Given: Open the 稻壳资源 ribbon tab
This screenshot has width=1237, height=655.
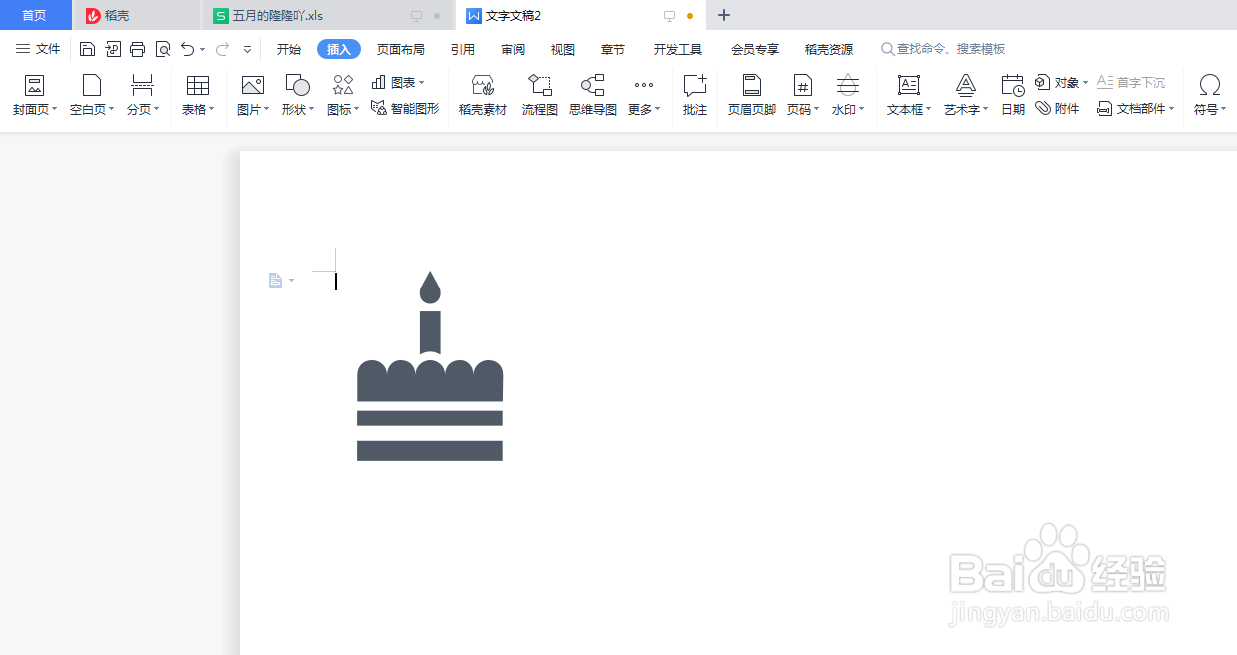Looking at the screenshot, I should 829,49.
